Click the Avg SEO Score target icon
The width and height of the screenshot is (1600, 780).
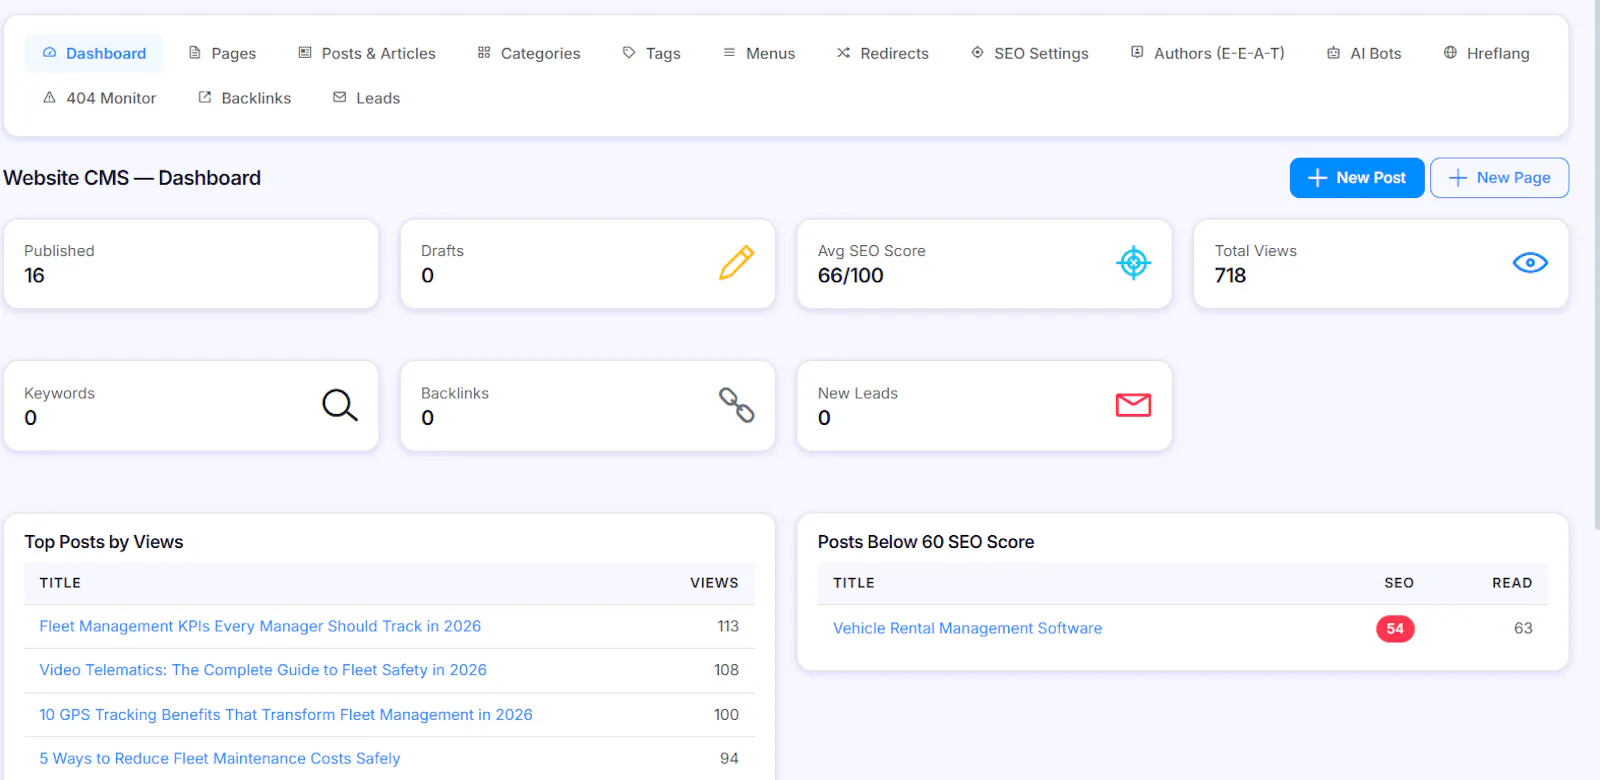pyautogui.click(x=1133, y=263)
